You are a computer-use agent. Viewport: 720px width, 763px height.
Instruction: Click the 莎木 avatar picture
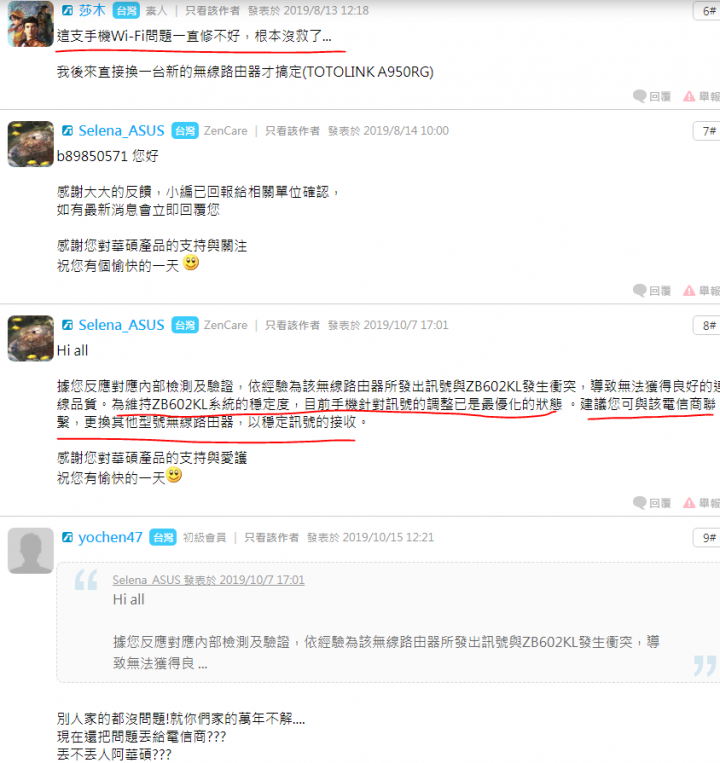coord(31,24)
